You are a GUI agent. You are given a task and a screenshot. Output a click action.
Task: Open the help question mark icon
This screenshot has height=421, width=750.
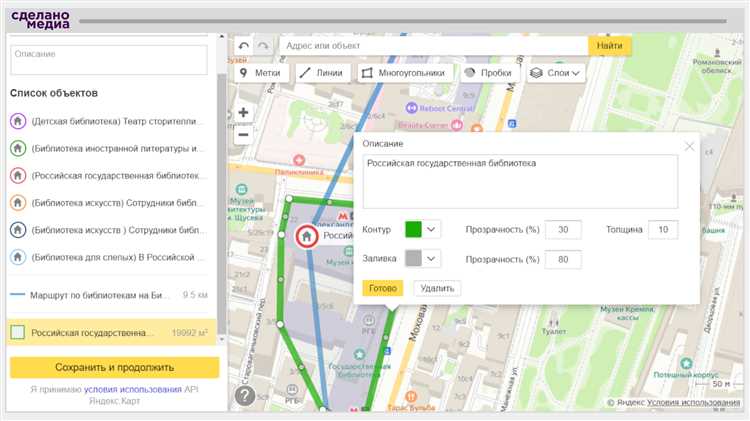click(x=245, y=396)
